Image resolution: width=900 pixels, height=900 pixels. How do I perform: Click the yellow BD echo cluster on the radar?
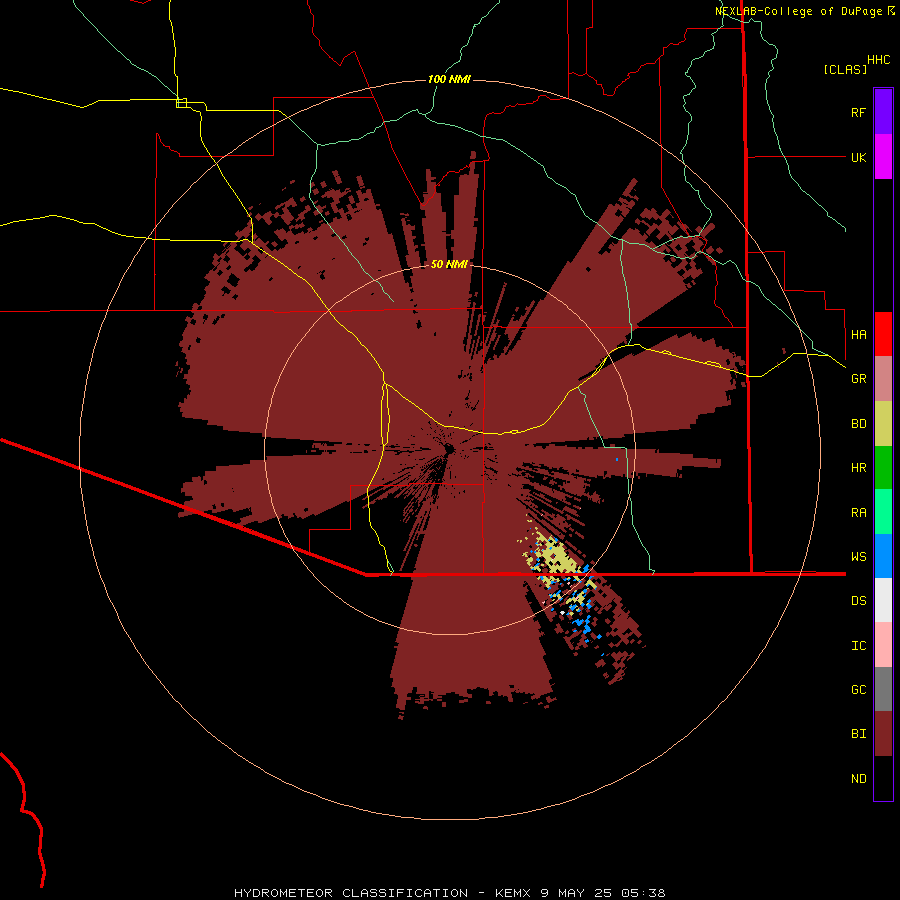tap(558, 558)
